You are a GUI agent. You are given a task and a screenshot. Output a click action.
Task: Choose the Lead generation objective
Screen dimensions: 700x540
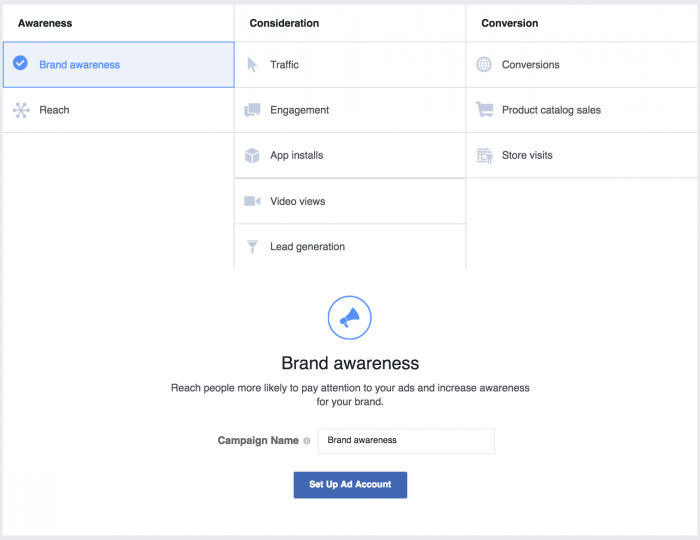[x=307, y=247]
